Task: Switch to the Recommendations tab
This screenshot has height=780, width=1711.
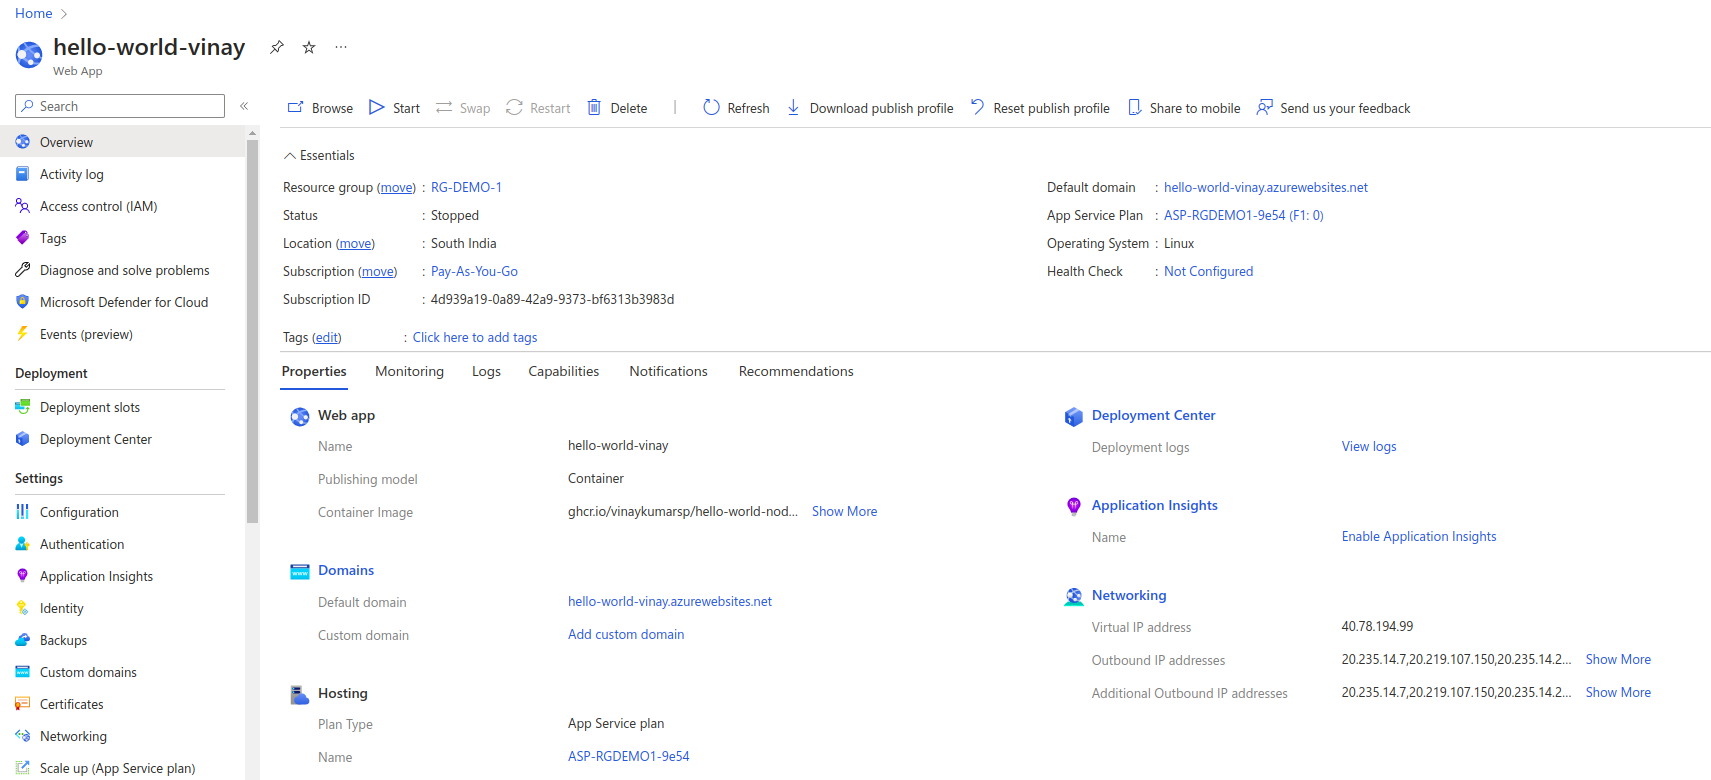Action: 796,371
